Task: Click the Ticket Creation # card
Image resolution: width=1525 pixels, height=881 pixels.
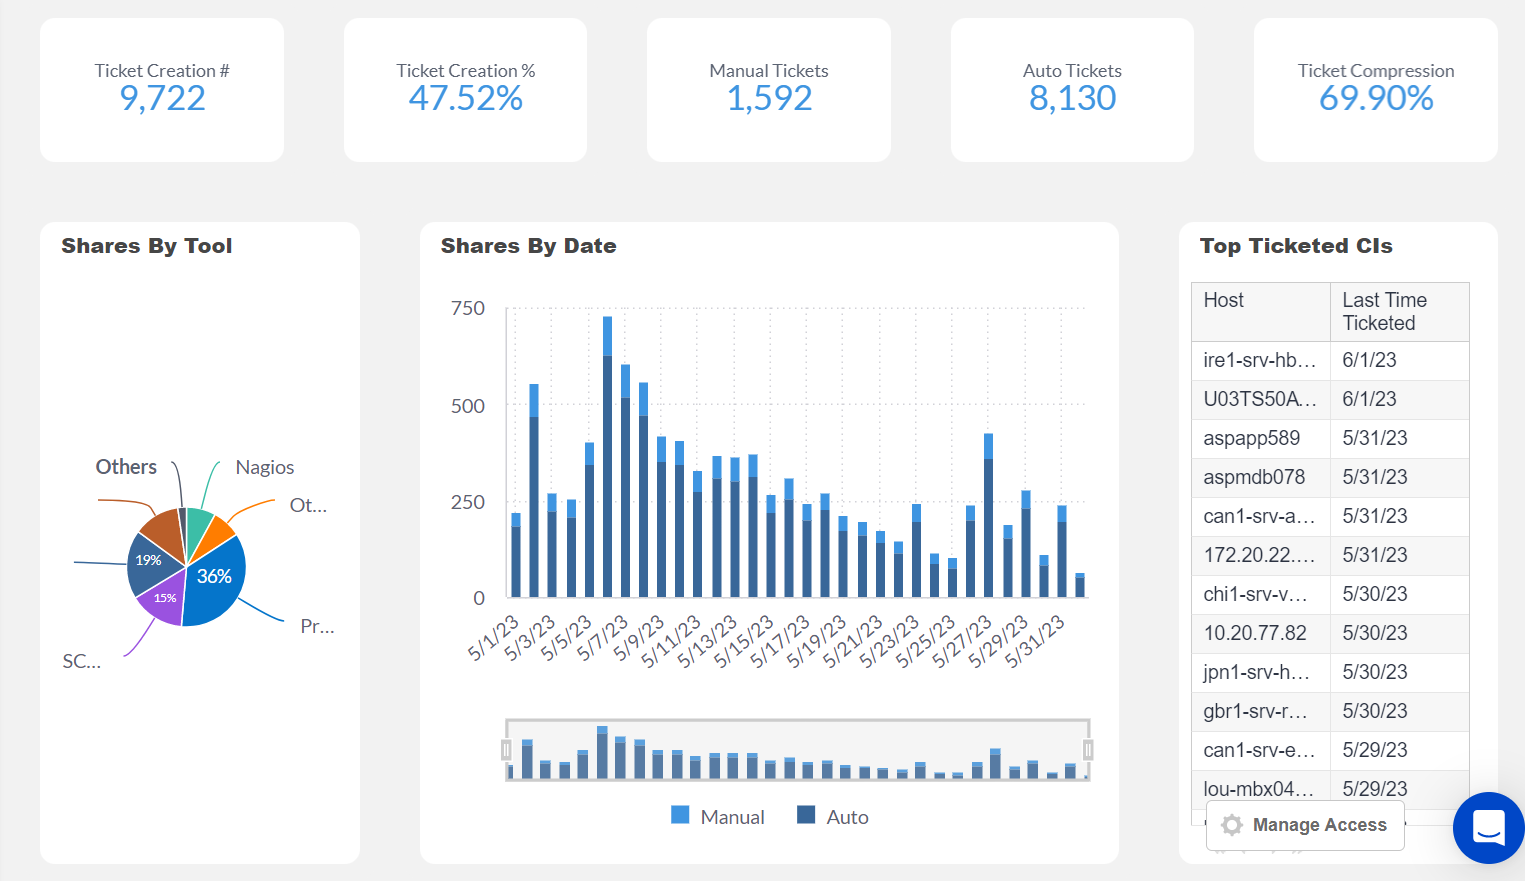Action: tap(161, 90)
